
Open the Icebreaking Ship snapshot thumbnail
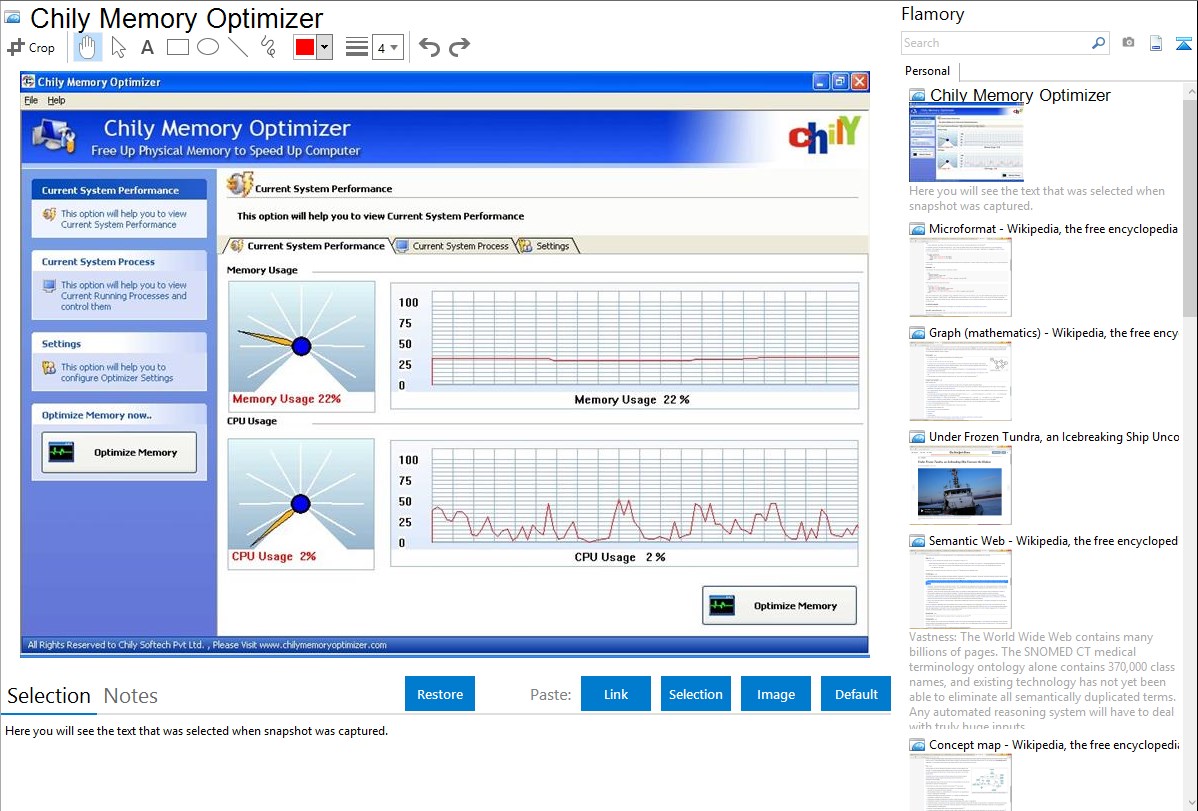tap(960, 485)
